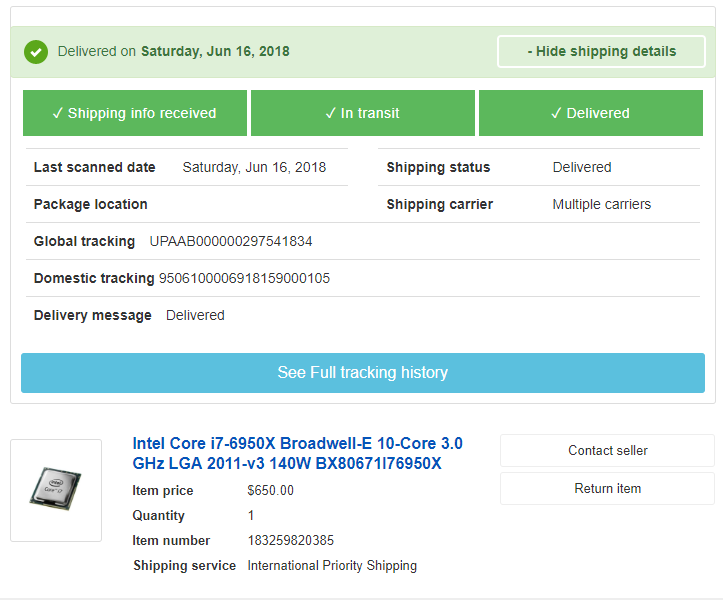This screenshot has height=610, width=723.
Task: Click the Delivered on Saturday, Jun 16 date
Action: pyautogui.click(x=215, y=51)
